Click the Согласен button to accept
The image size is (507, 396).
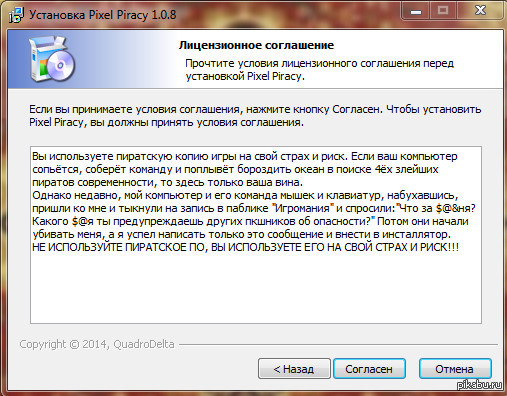(369, 369)
